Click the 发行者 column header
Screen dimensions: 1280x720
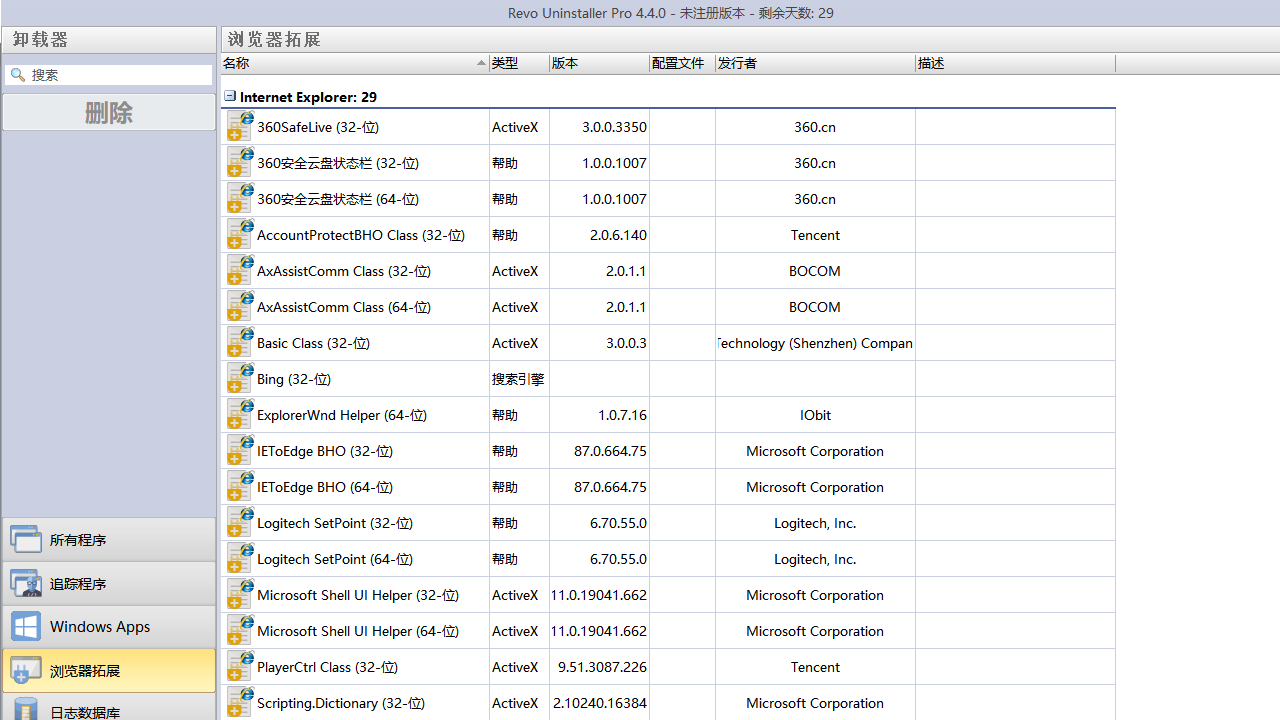(x=814, y=63)
